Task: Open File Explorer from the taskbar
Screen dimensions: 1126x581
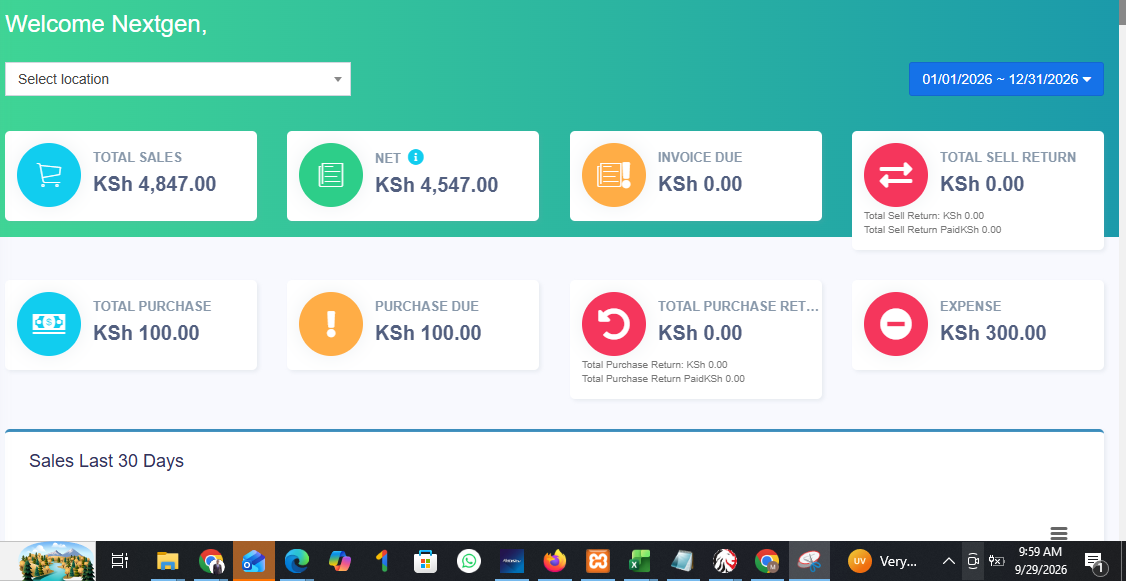Action: pos(167,561)
